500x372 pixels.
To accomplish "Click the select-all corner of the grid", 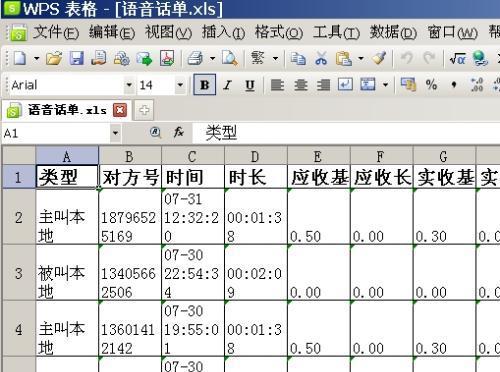I will pos(19,156).
